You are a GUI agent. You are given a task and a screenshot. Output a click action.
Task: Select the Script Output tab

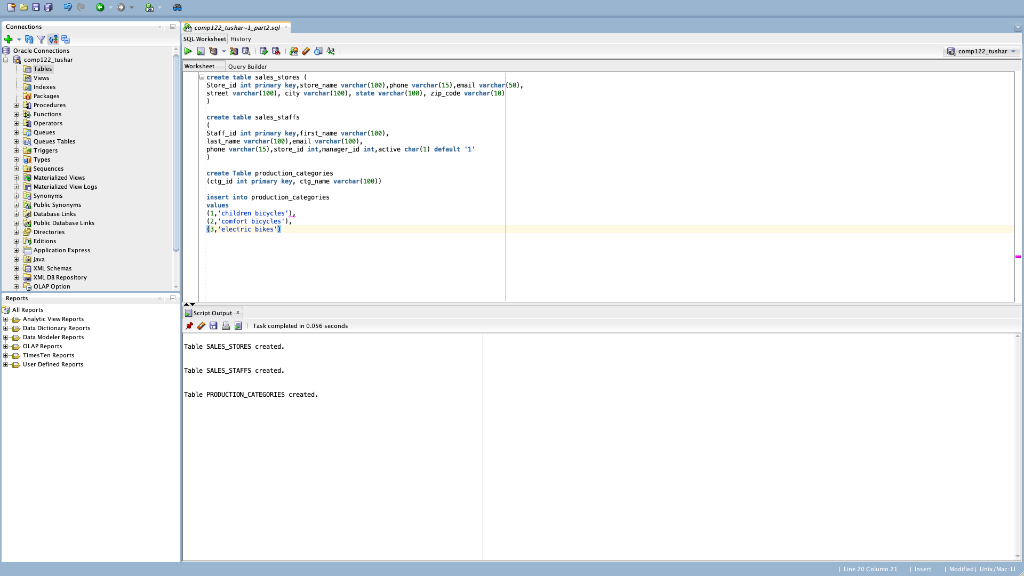(x=212, y=313)
